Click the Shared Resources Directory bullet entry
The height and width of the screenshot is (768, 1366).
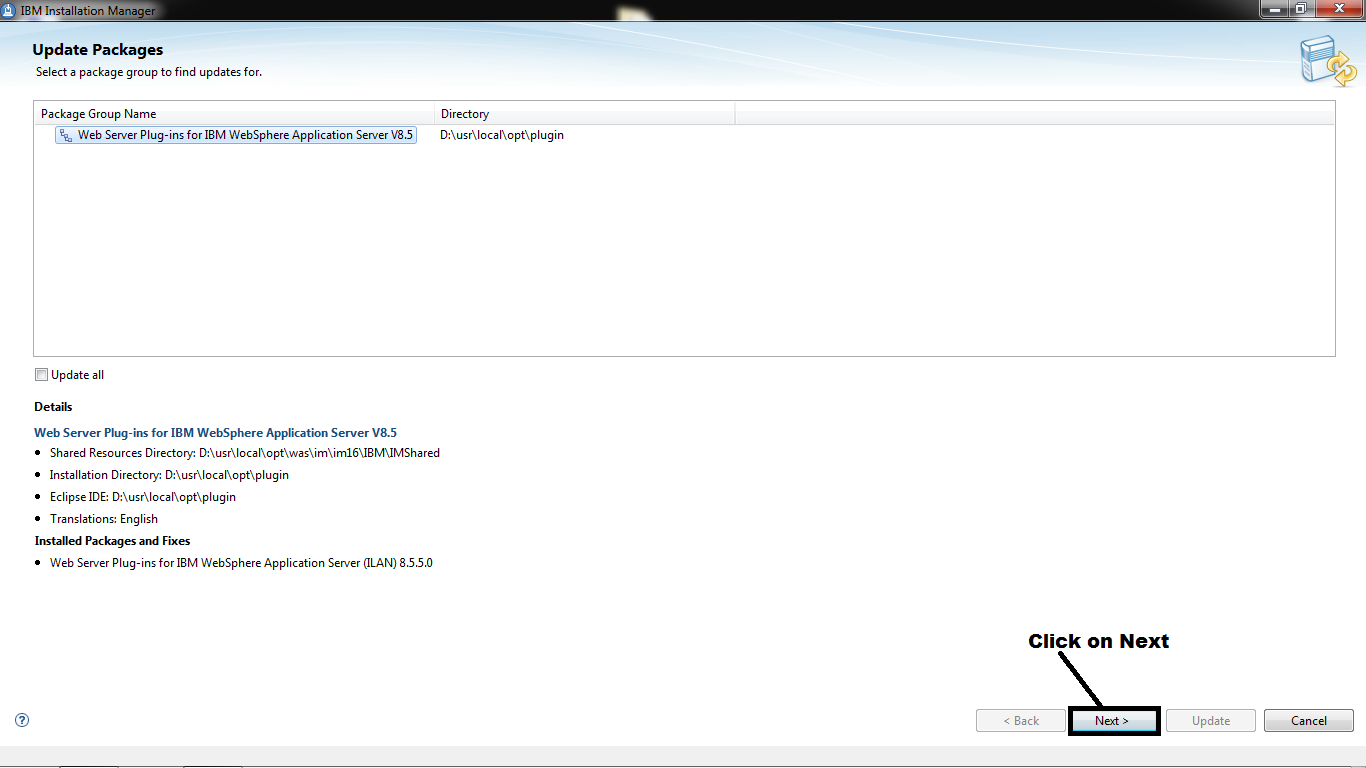244,452
